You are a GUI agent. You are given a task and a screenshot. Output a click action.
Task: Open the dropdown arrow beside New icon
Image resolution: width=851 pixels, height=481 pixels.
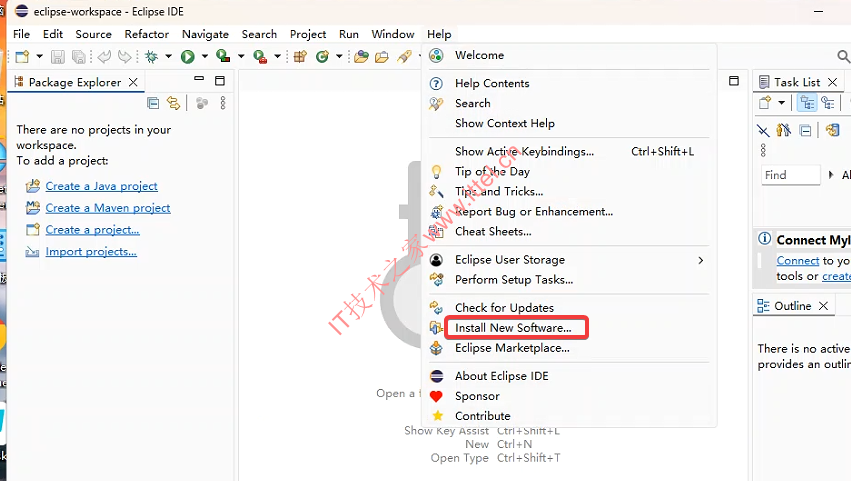click(x=40, y=56)
